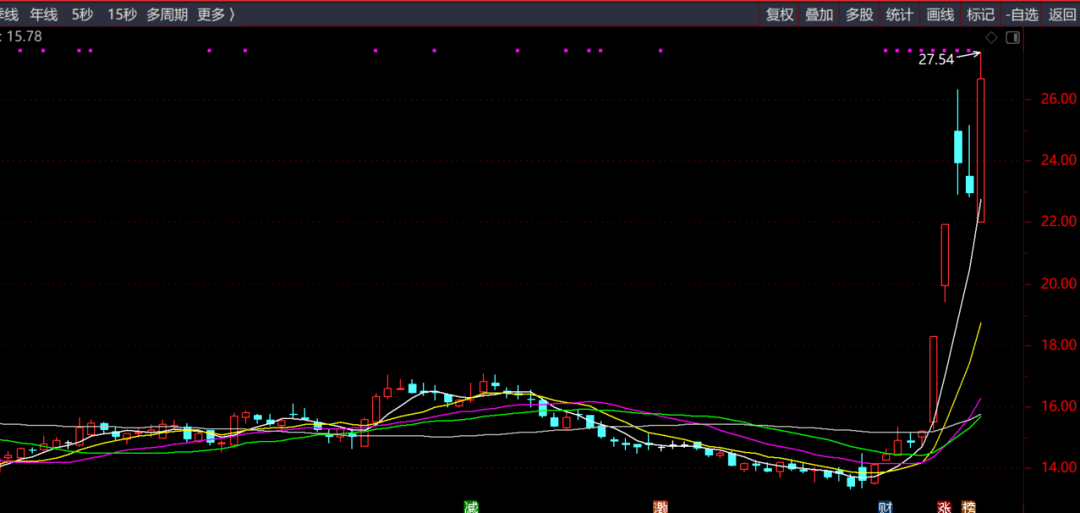The image size is (1080, 513).
Task: Open the 复权 price adjustment option
Action: click(780, 14)
